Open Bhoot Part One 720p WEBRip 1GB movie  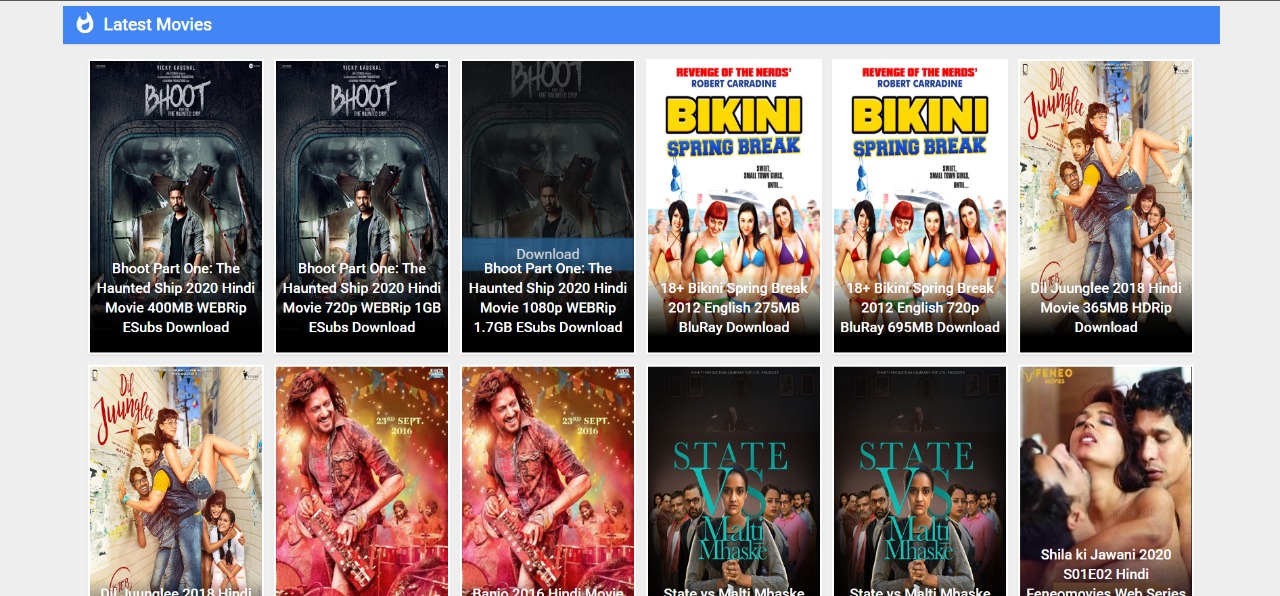[x=362, y=207]
